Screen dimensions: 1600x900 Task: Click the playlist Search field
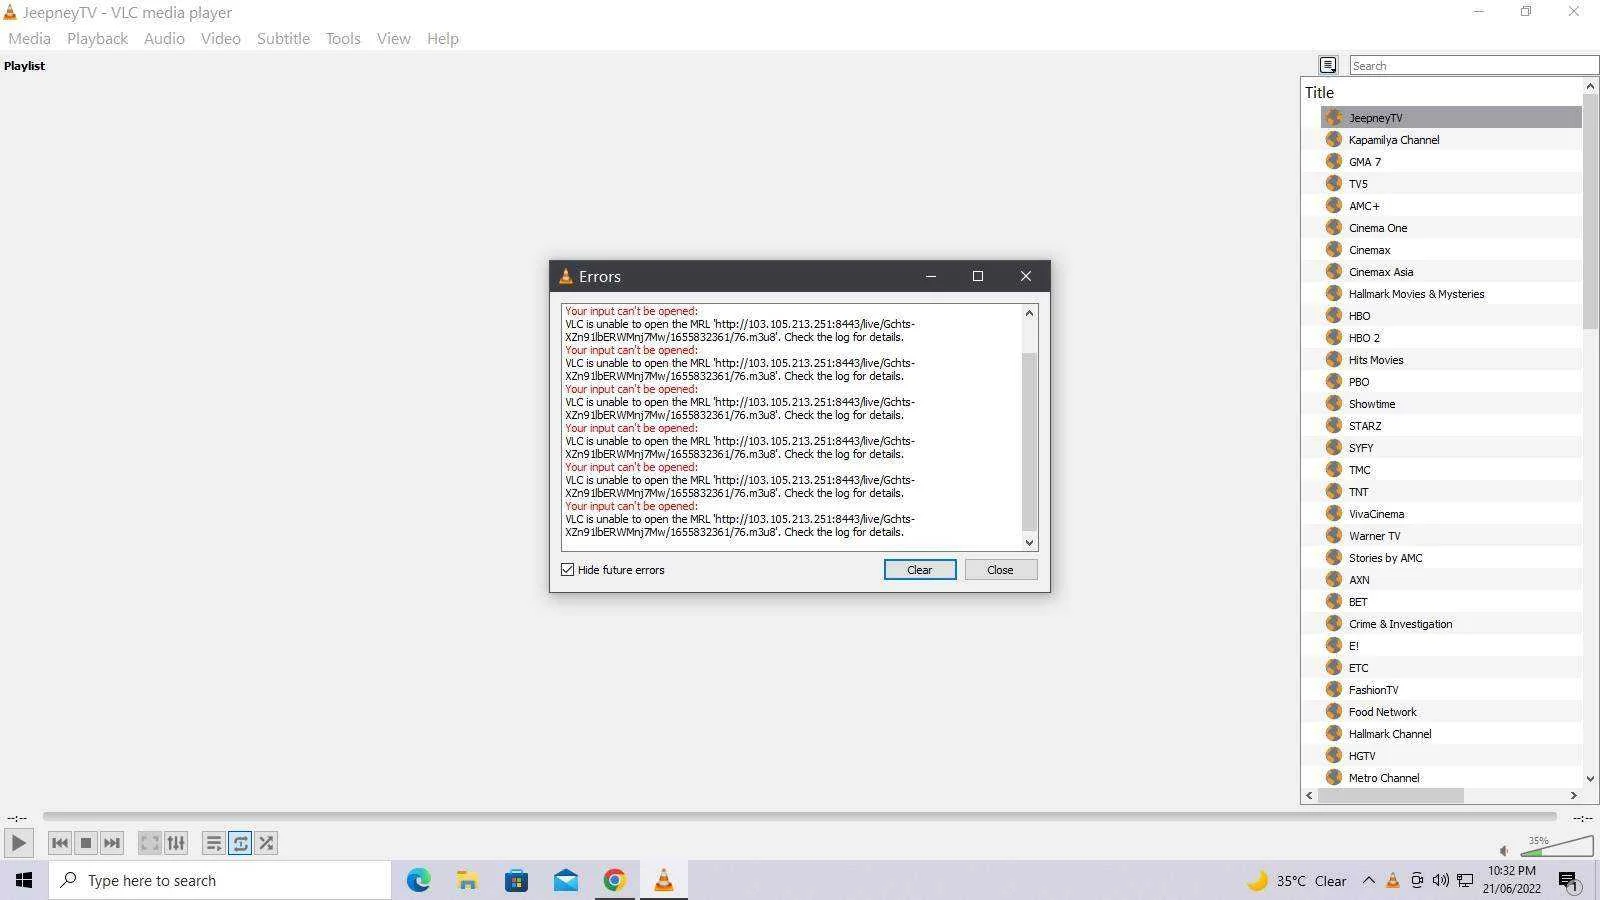click(x=1474, y=65)
